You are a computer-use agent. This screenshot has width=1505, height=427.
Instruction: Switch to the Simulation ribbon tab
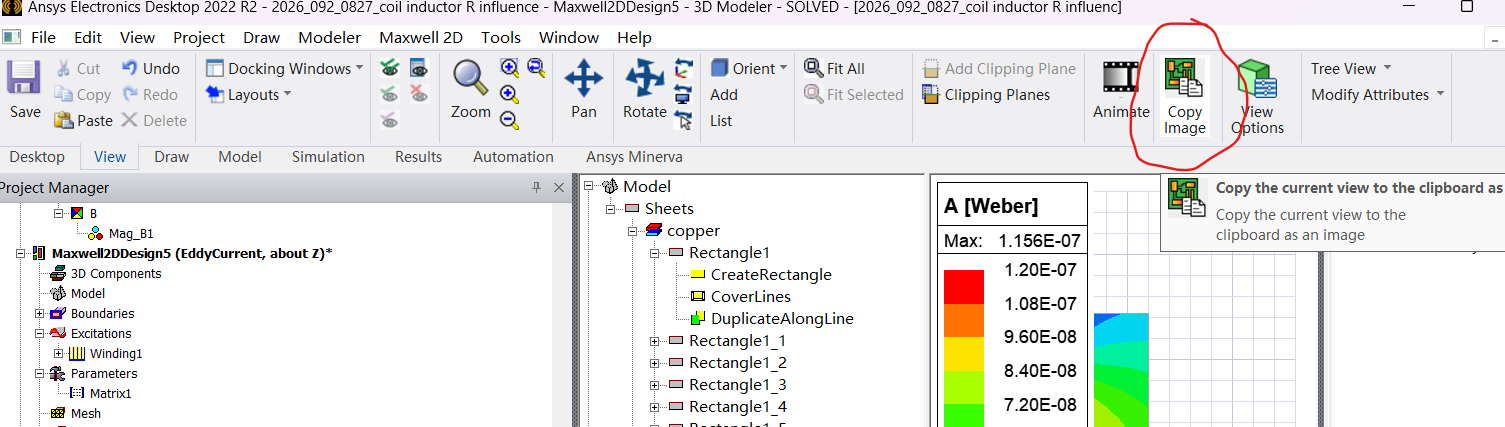328,157
